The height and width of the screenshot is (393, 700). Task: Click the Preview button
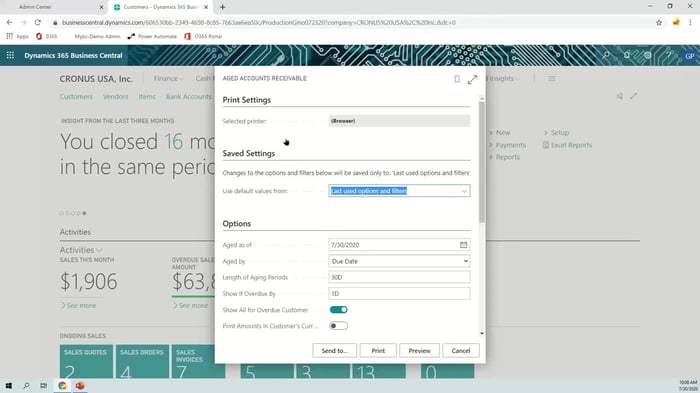coord(419,351)
